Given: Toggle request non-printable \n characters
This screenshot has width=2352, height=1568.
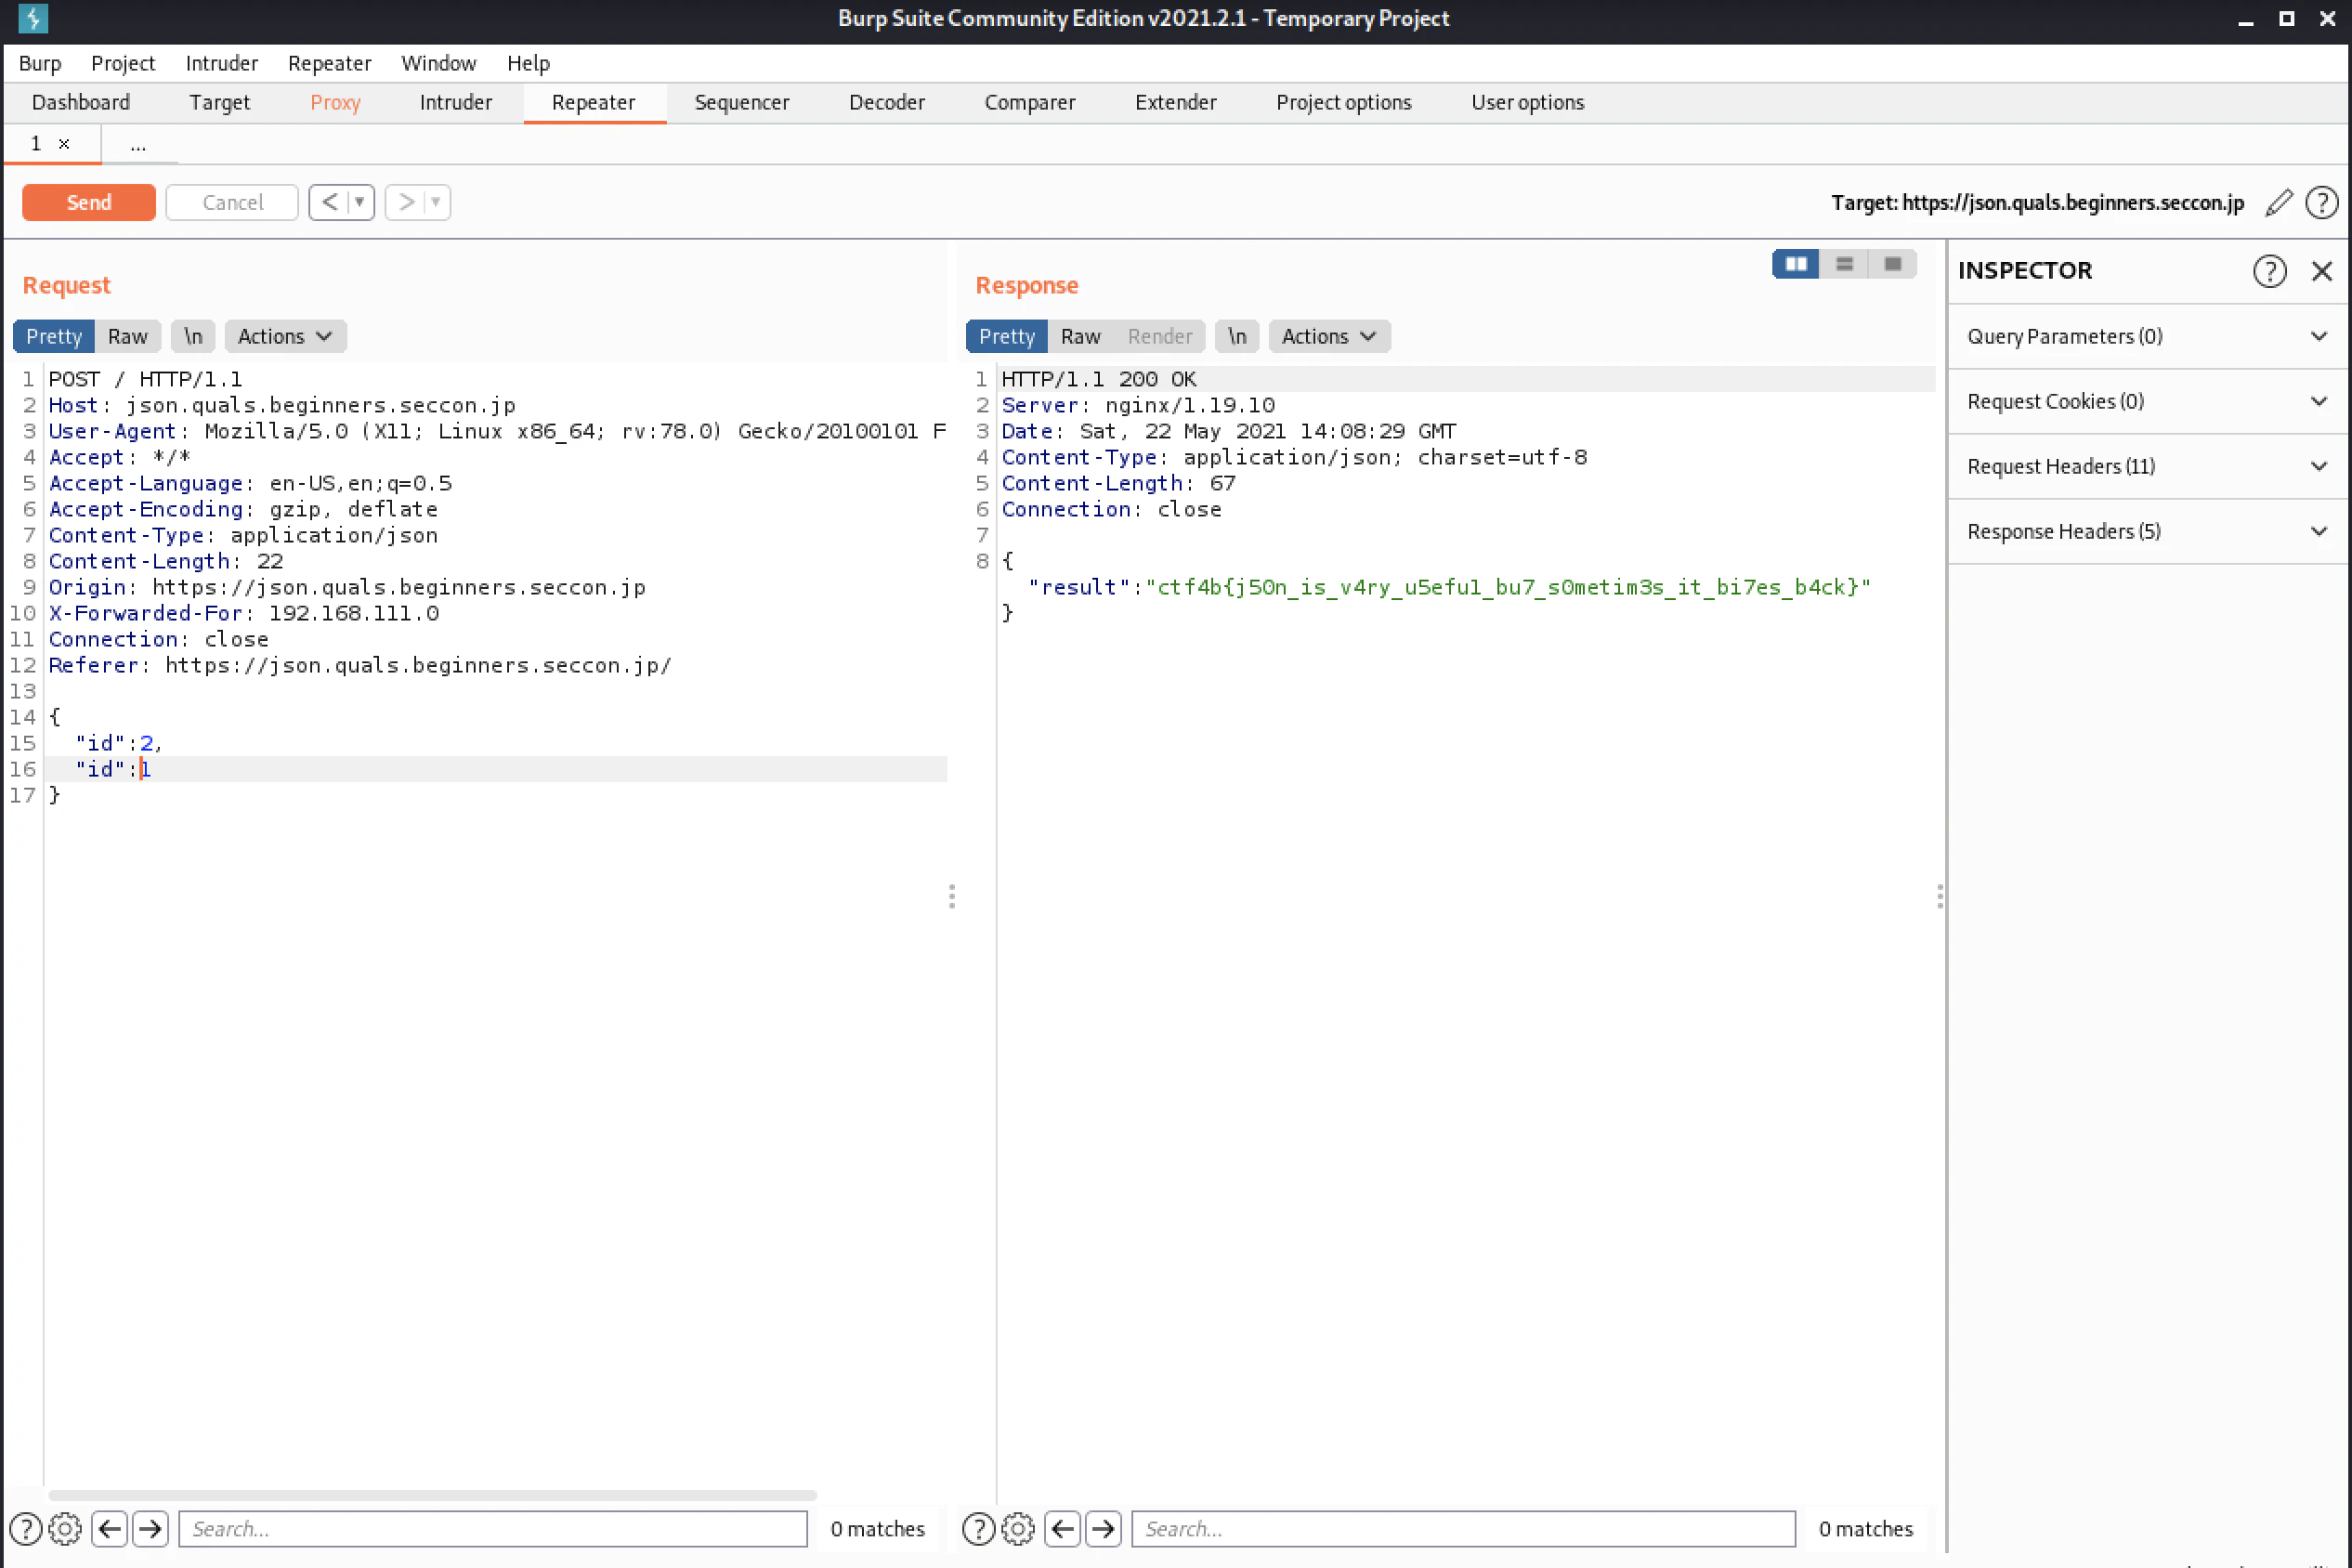Looking at the screenshot, I should pyautogui.click(x=193, y=337).
